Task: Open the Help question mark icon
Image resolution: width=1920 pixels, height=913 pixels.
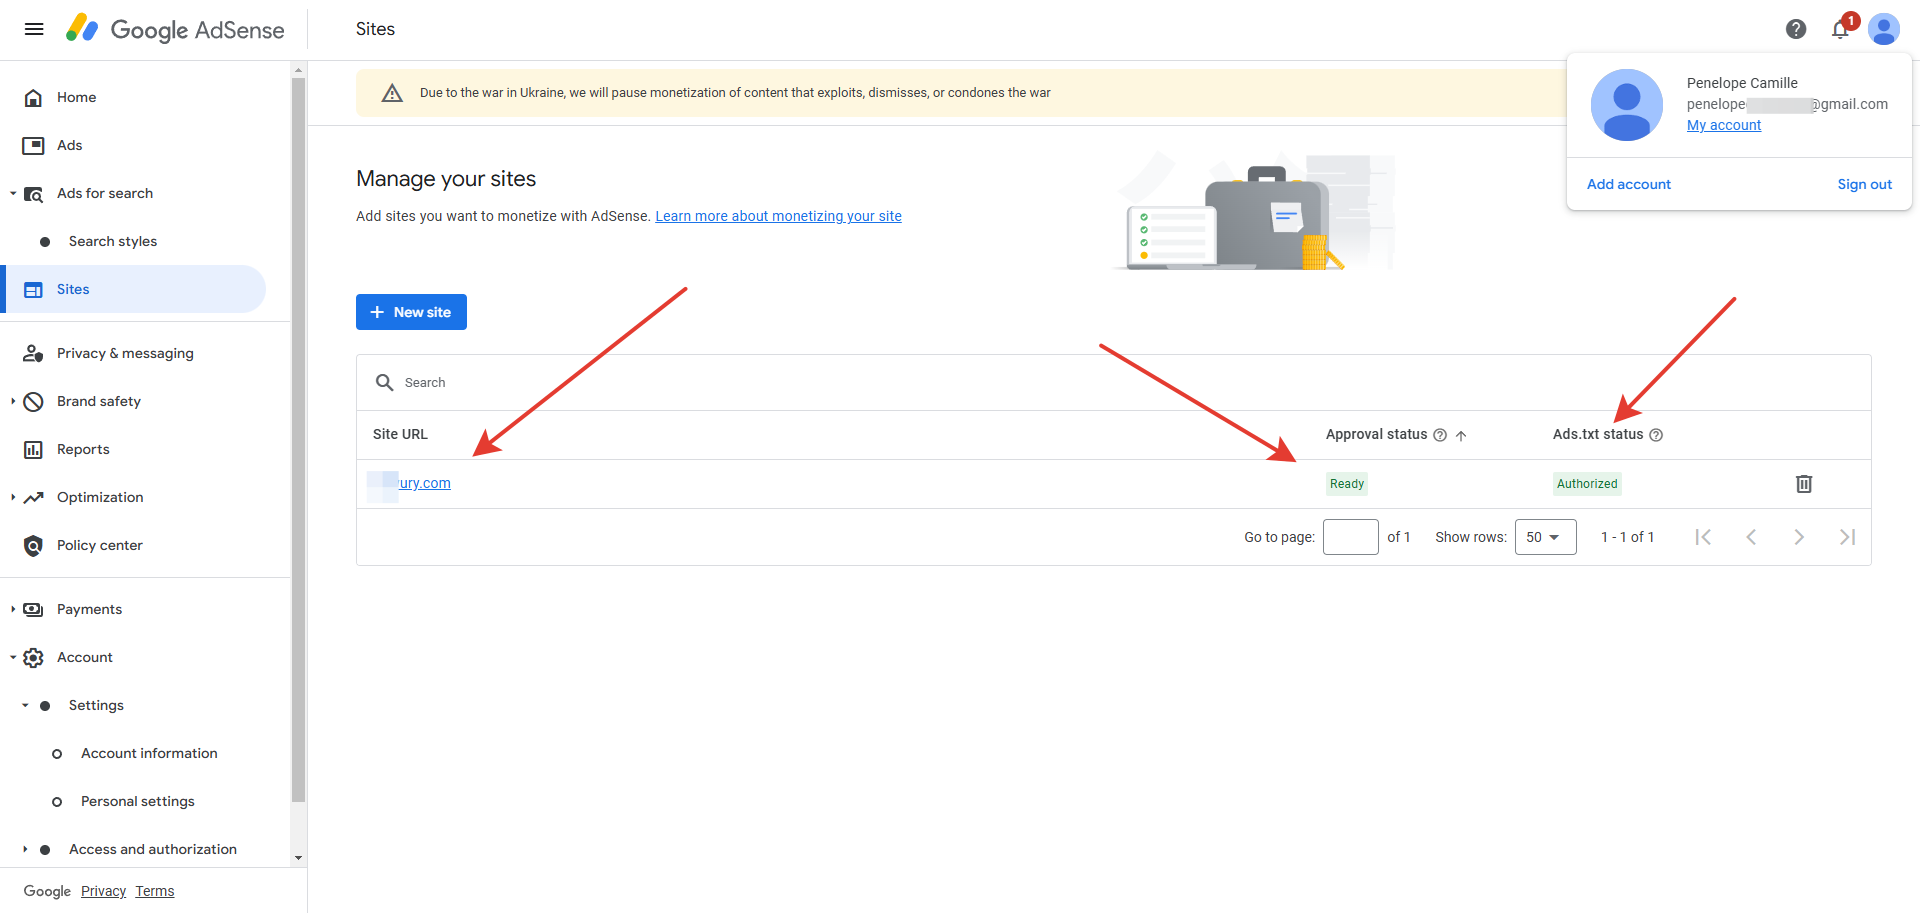Action: pyautogui.click(x=1796, y=29)
